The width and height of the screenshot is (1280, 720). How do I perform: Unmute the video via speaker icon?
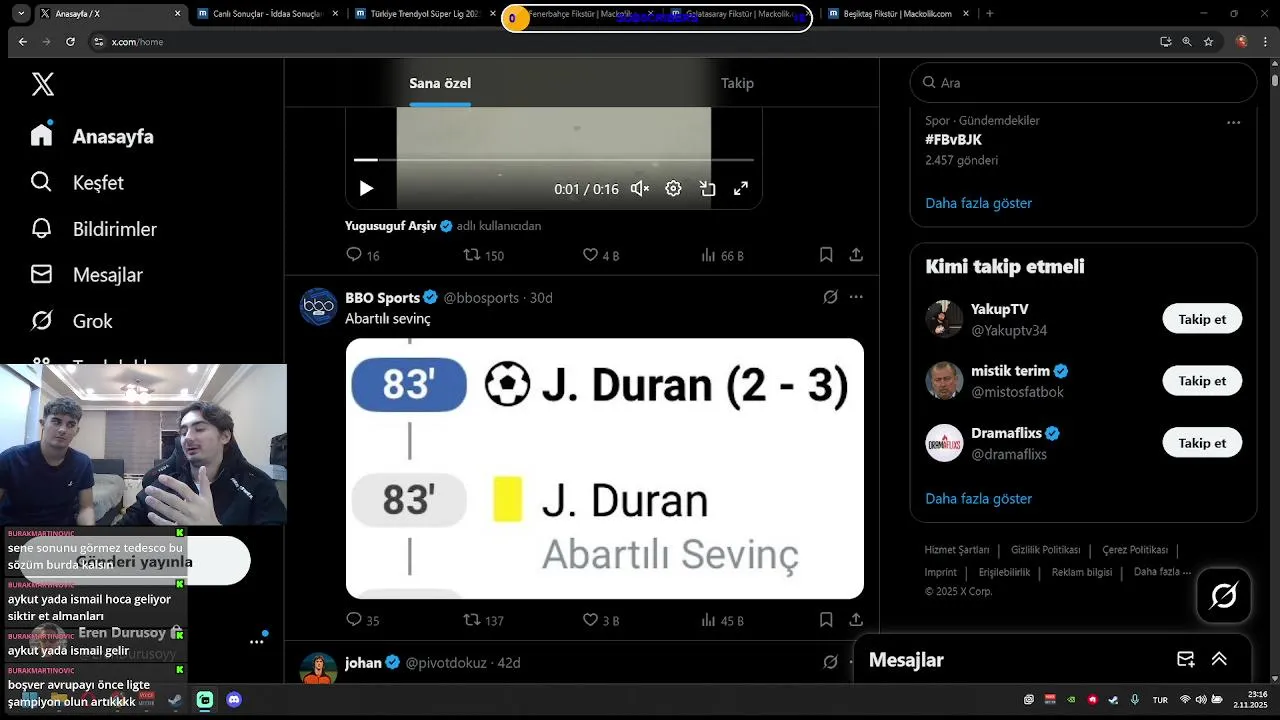(640, 188)
